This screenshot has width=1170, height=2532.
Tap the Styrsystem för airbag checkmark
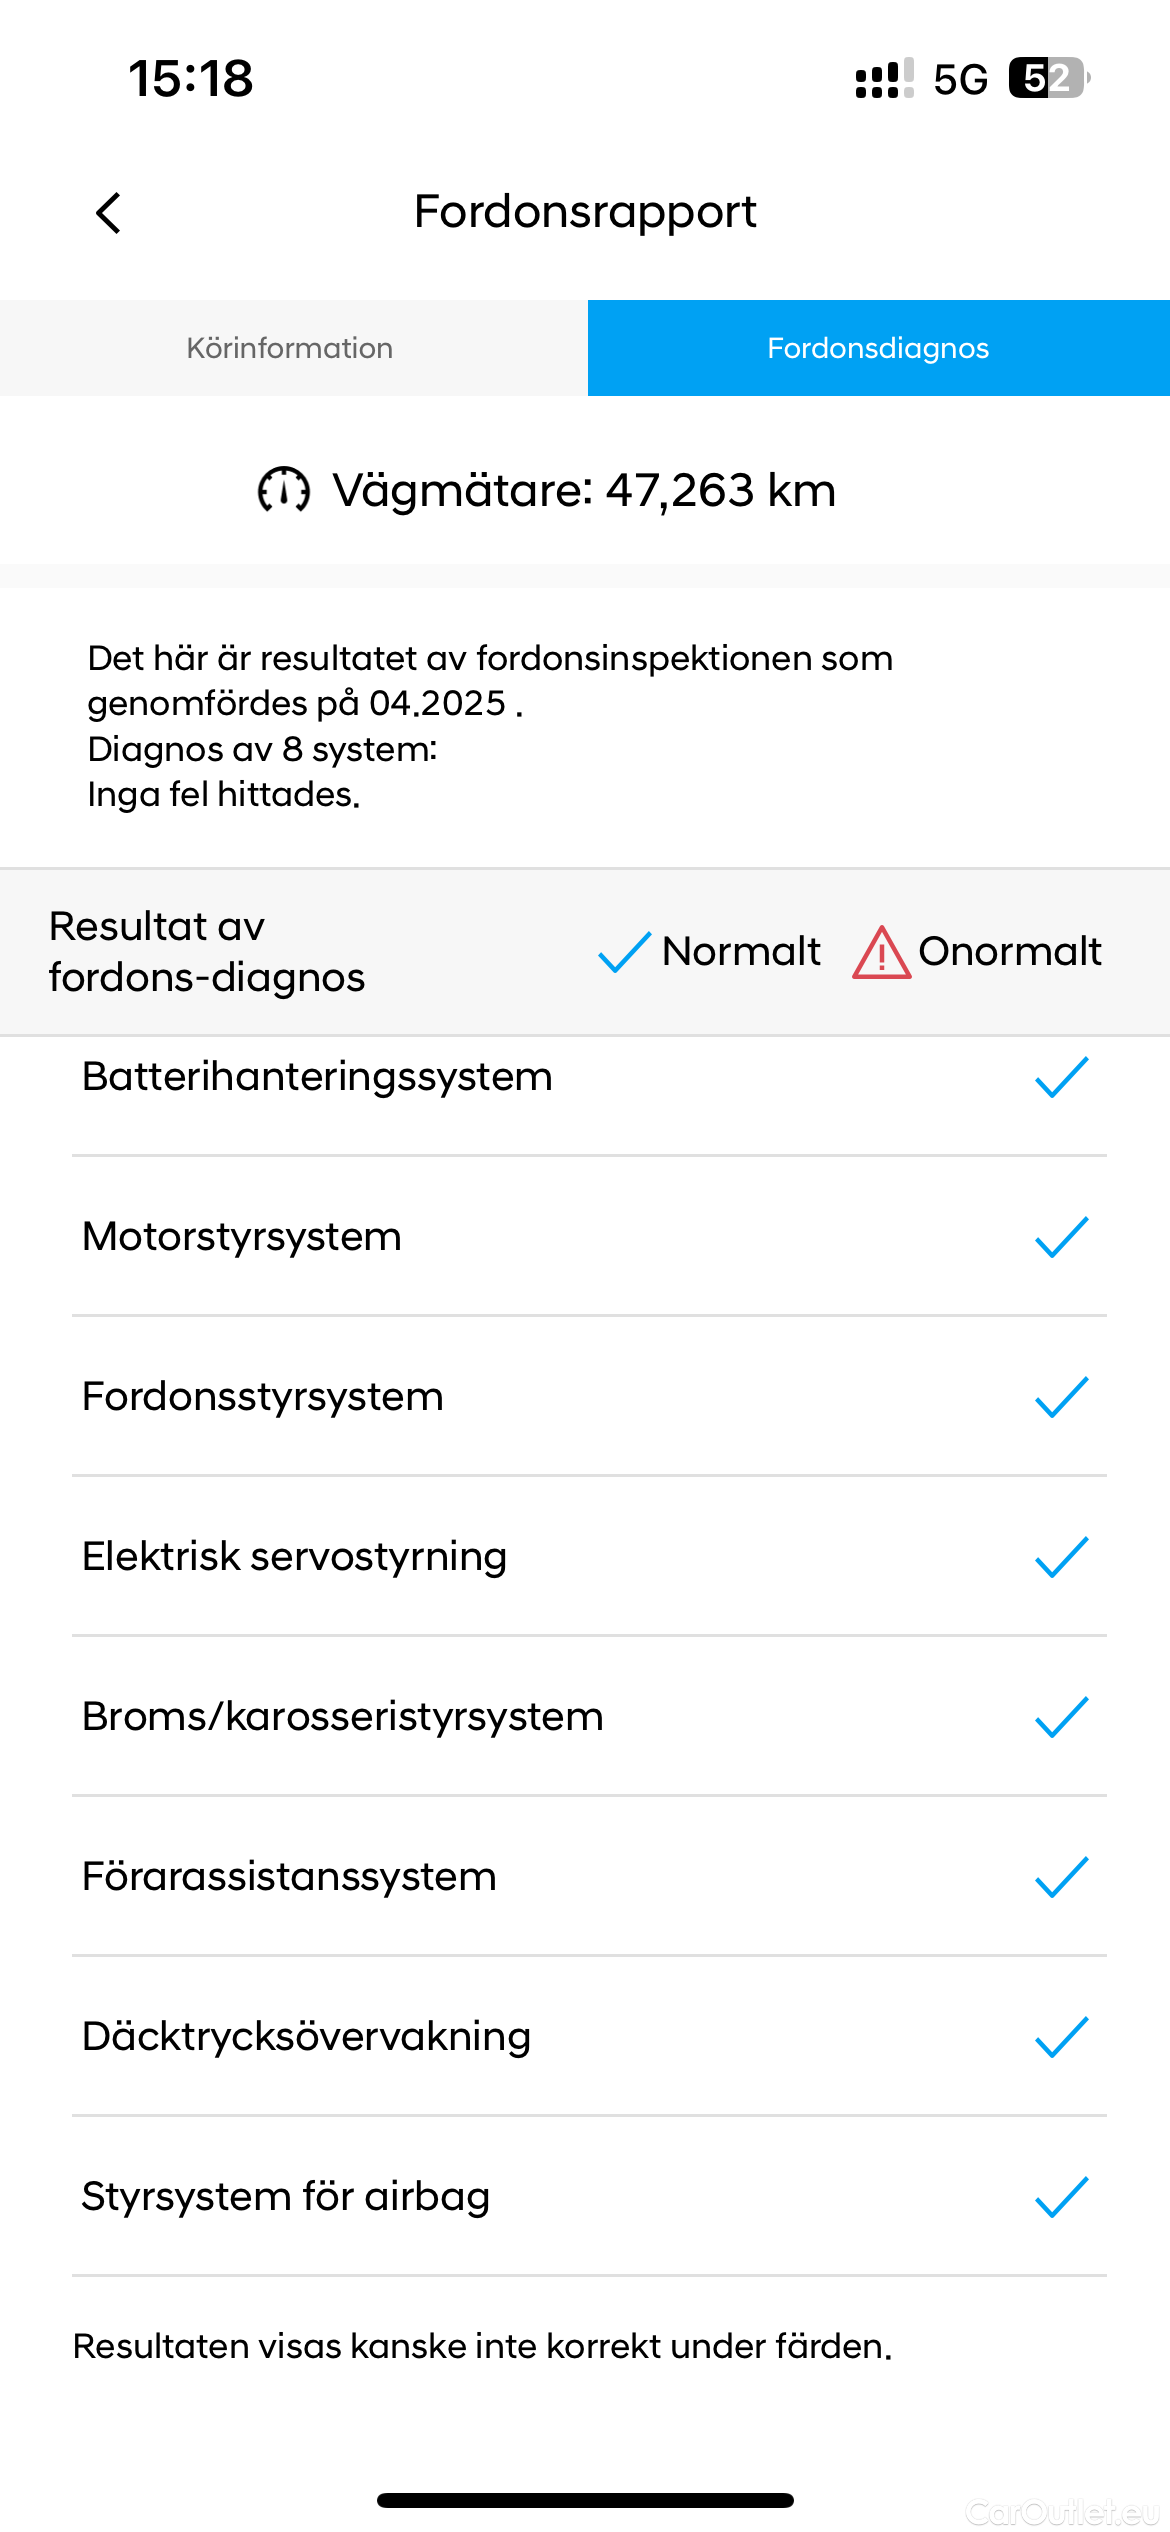[x=1062, y=2197]
